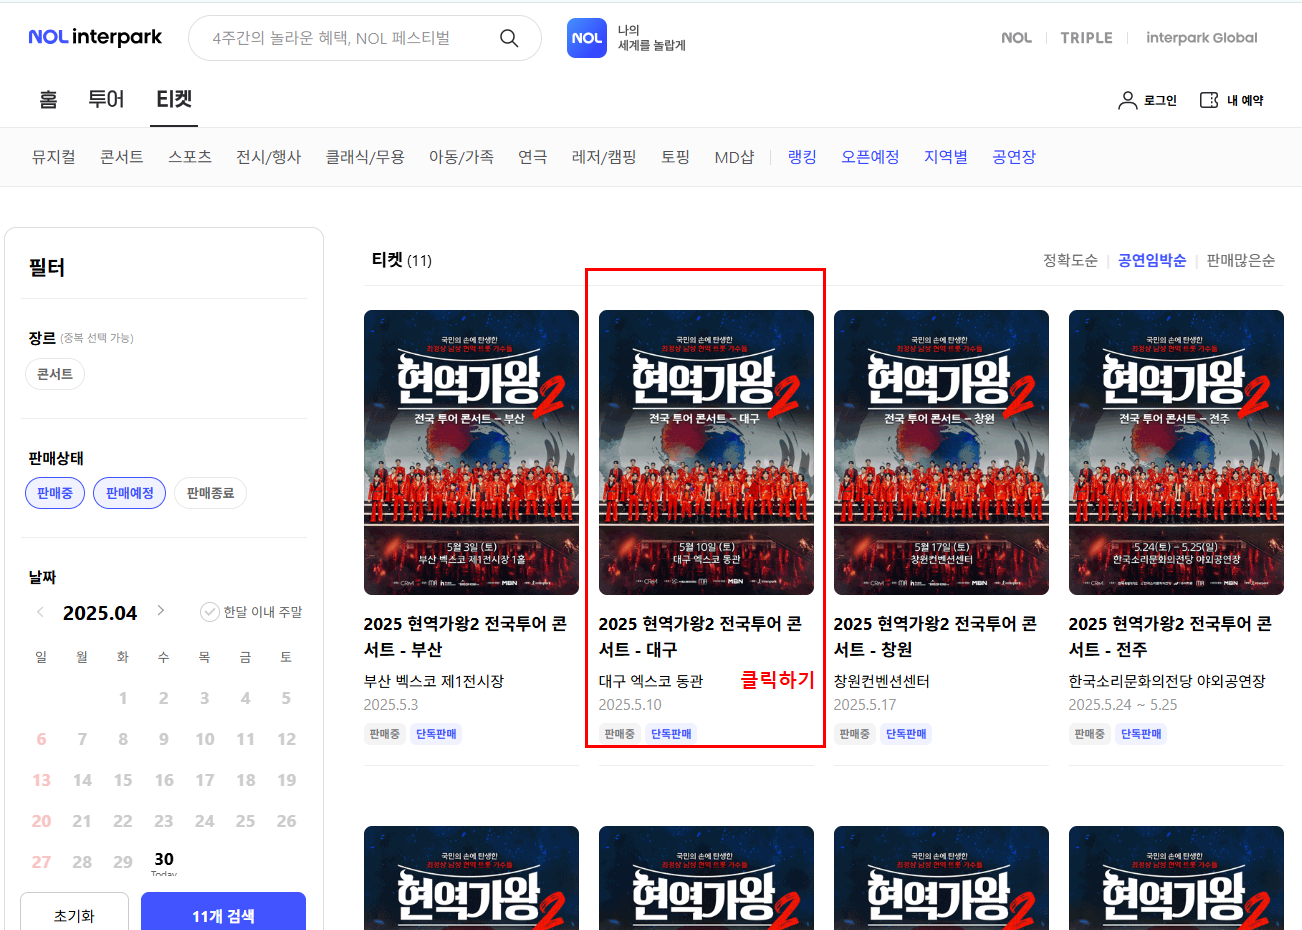Image resolution: width=1302 pixels, height=930 pixels.
Task: Click the title '전국투어 콘서트 - 창원'
Action: pos(935,636)
